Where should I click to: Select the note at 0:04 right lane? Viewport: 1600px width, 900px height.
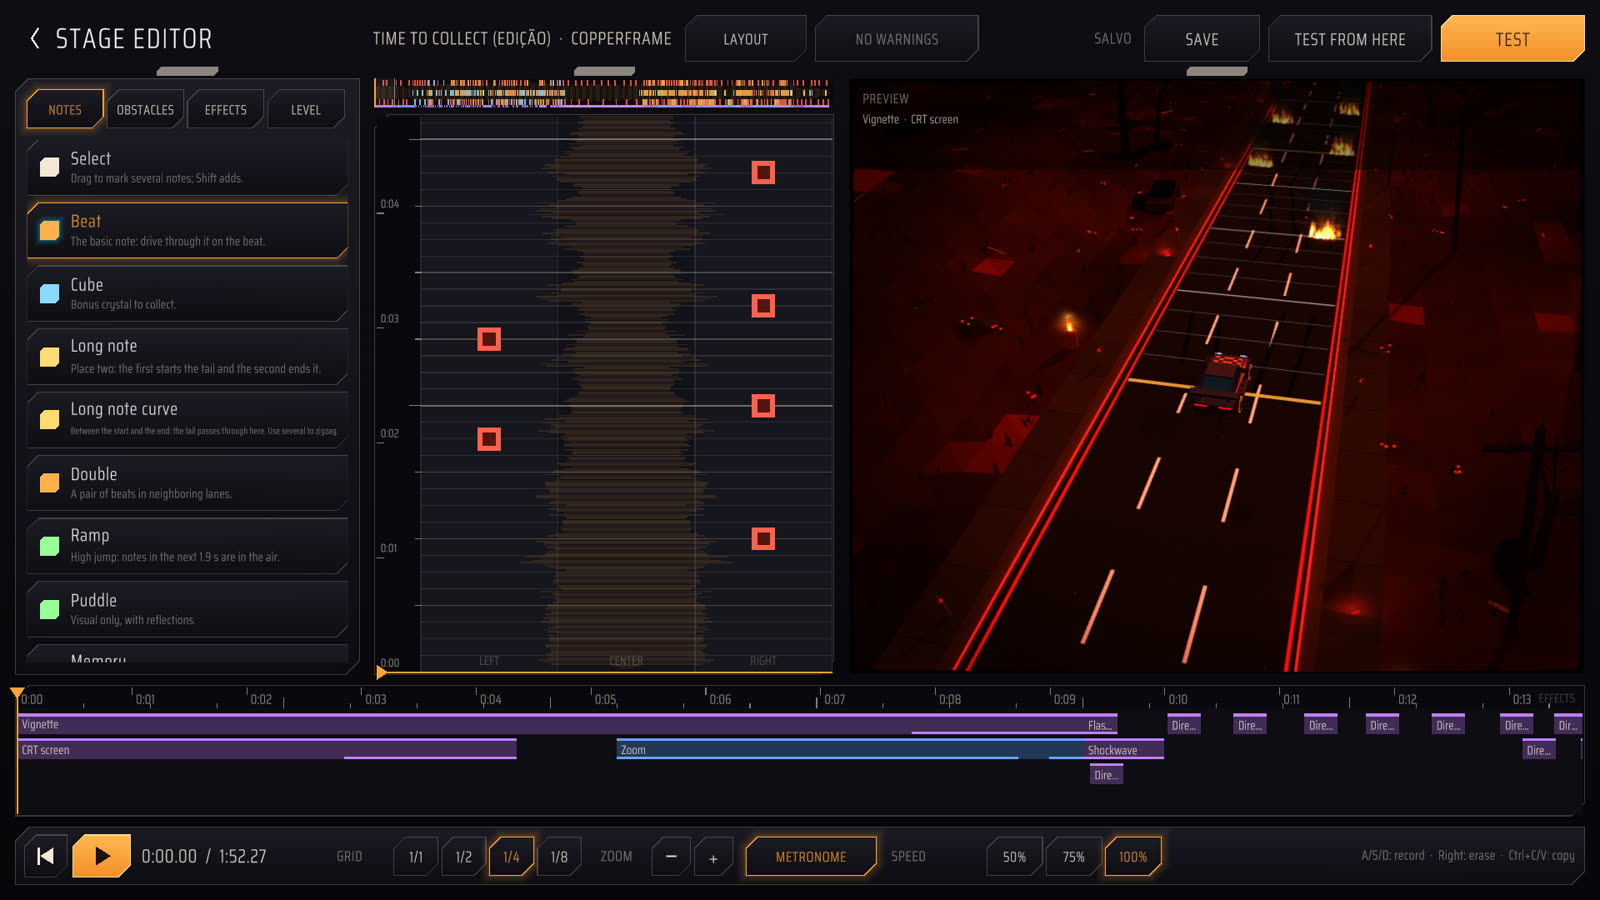point(763,173)
